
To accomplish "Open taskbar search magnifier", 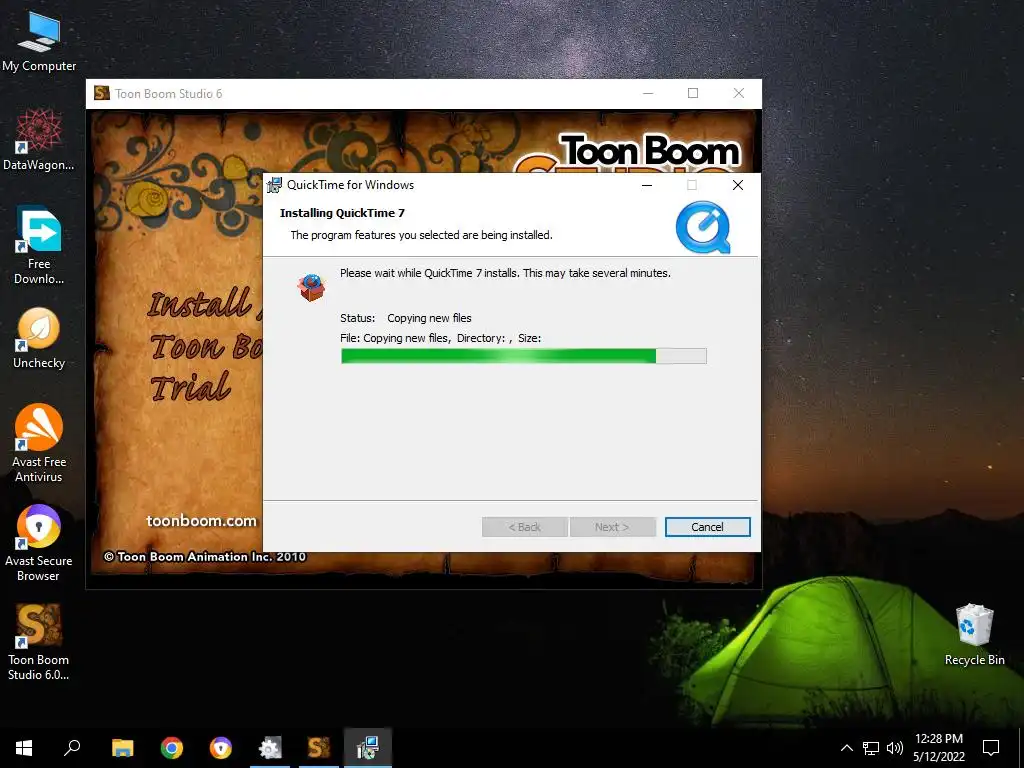I will (72, 748).
